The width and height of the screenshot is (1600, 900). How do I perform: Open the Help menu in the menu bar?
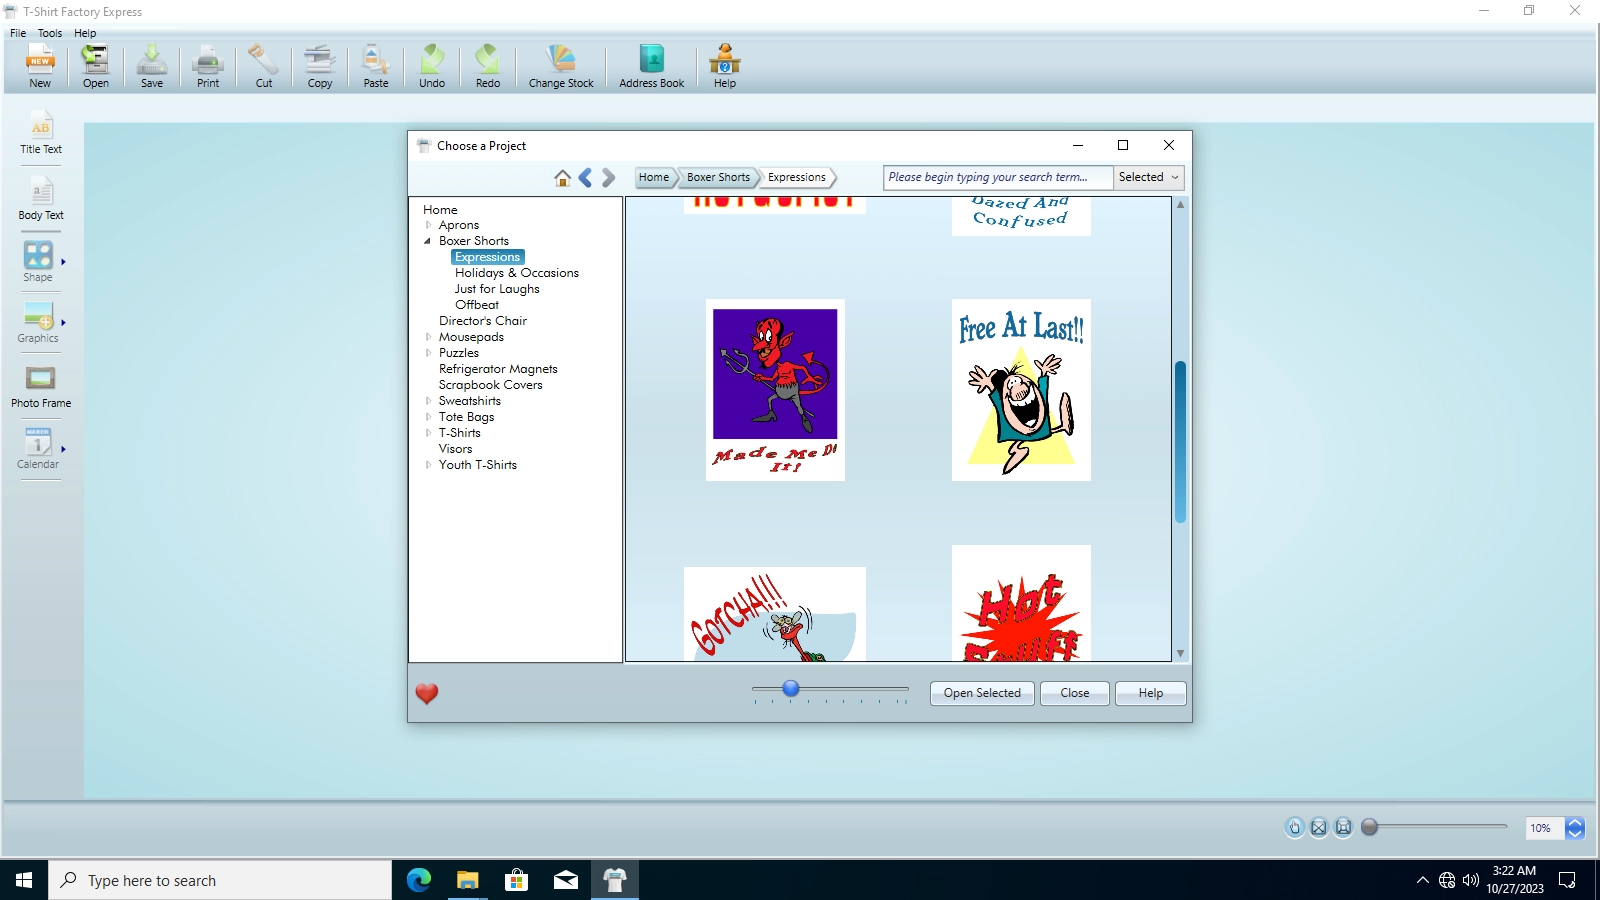click(85, 33)
